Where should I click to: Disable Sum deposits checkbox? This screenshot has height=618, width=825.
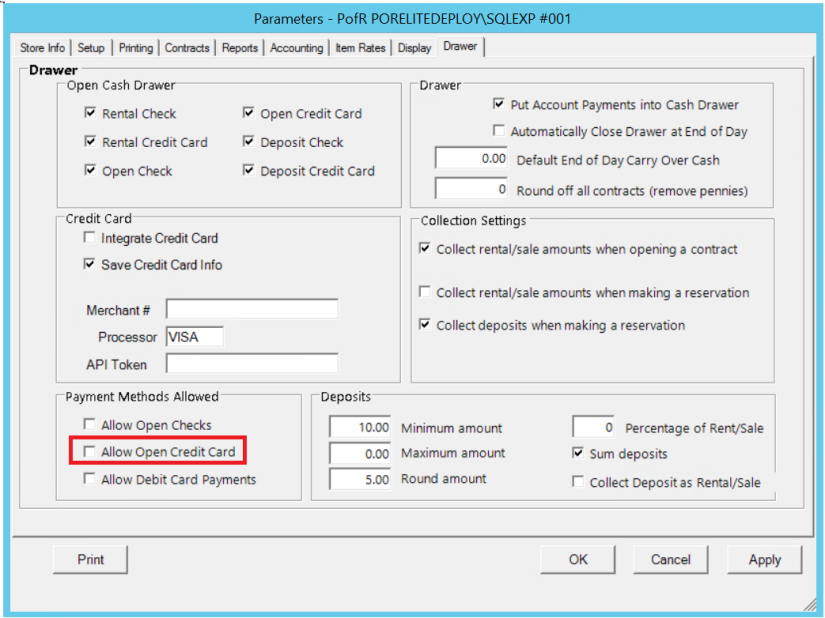579,454
